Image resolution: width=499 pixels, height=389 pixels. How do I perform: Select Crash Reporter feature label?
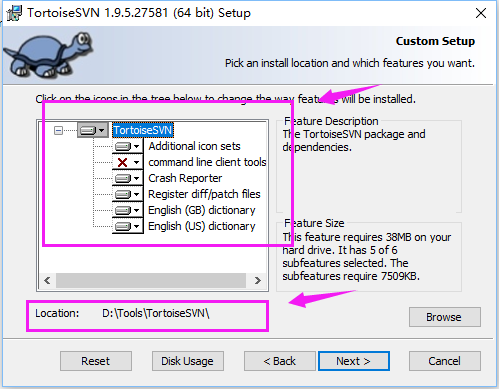[x=185, y=178]
